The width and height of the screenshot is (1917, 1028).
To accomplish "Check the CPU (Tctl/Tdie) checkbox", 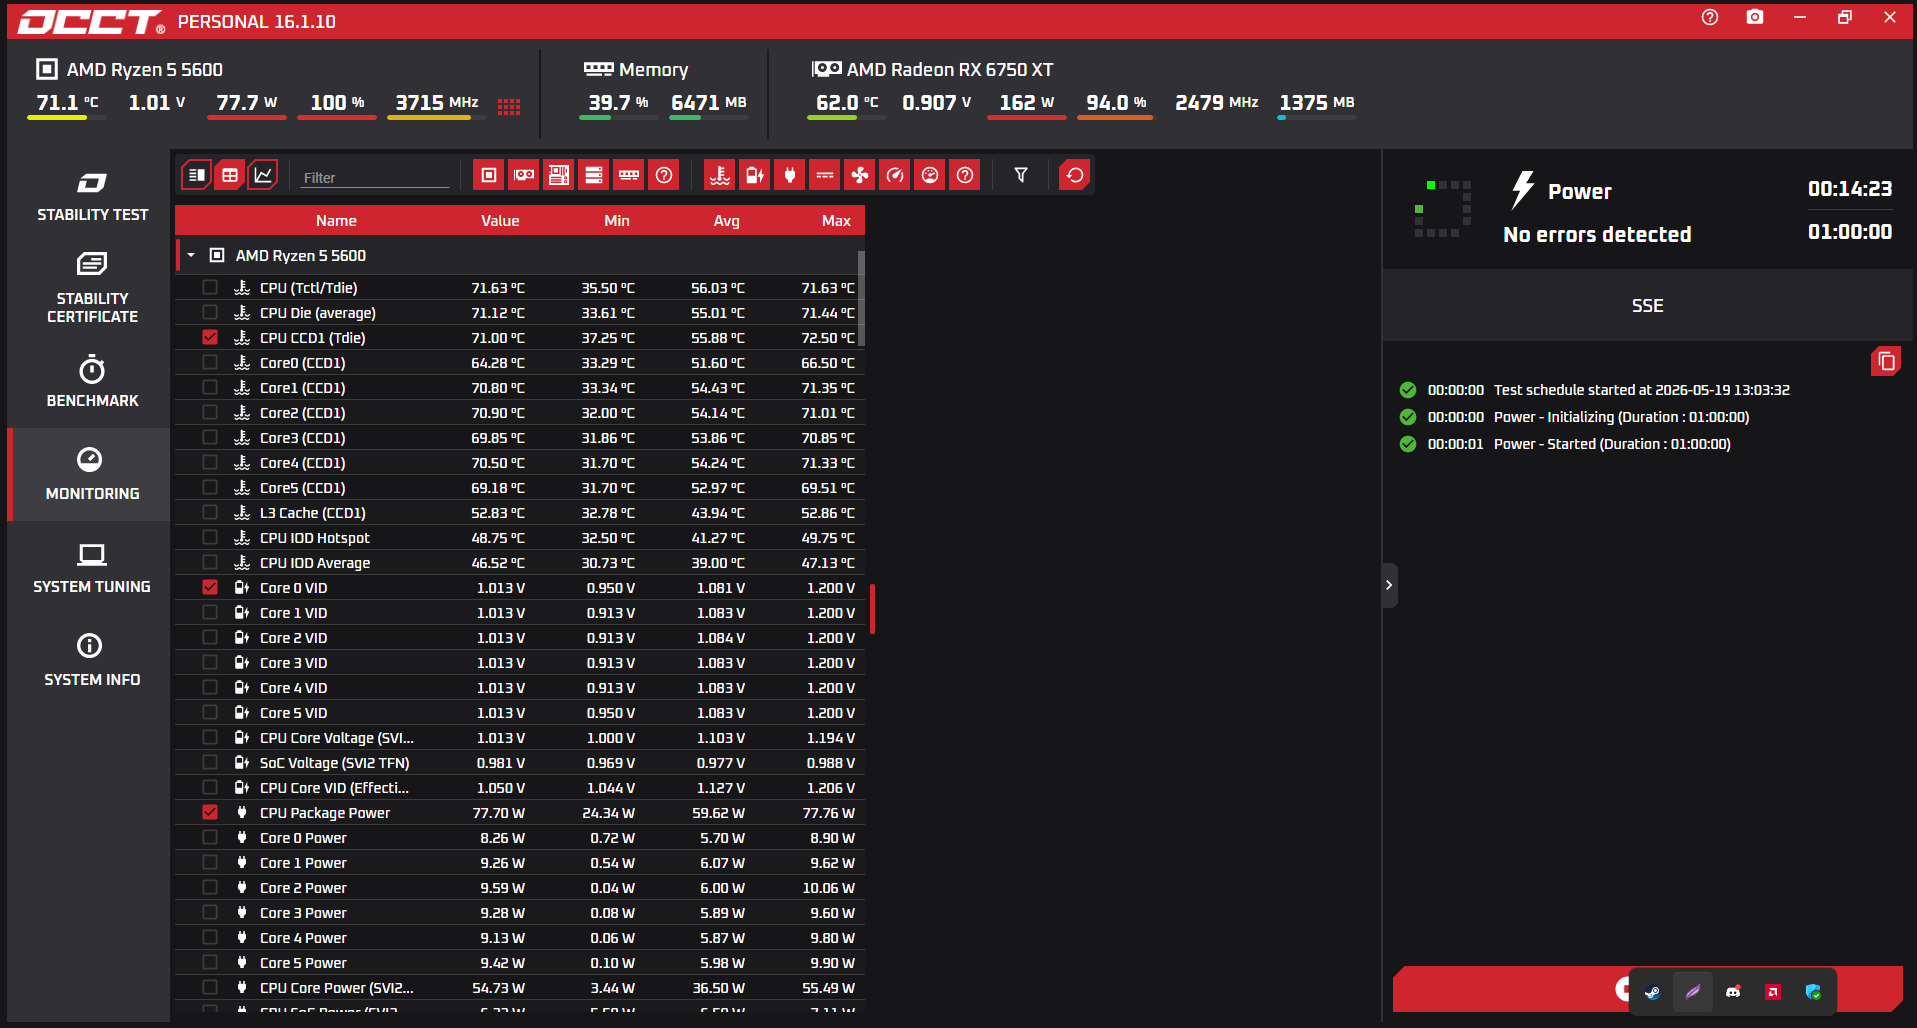I will 210,287.
